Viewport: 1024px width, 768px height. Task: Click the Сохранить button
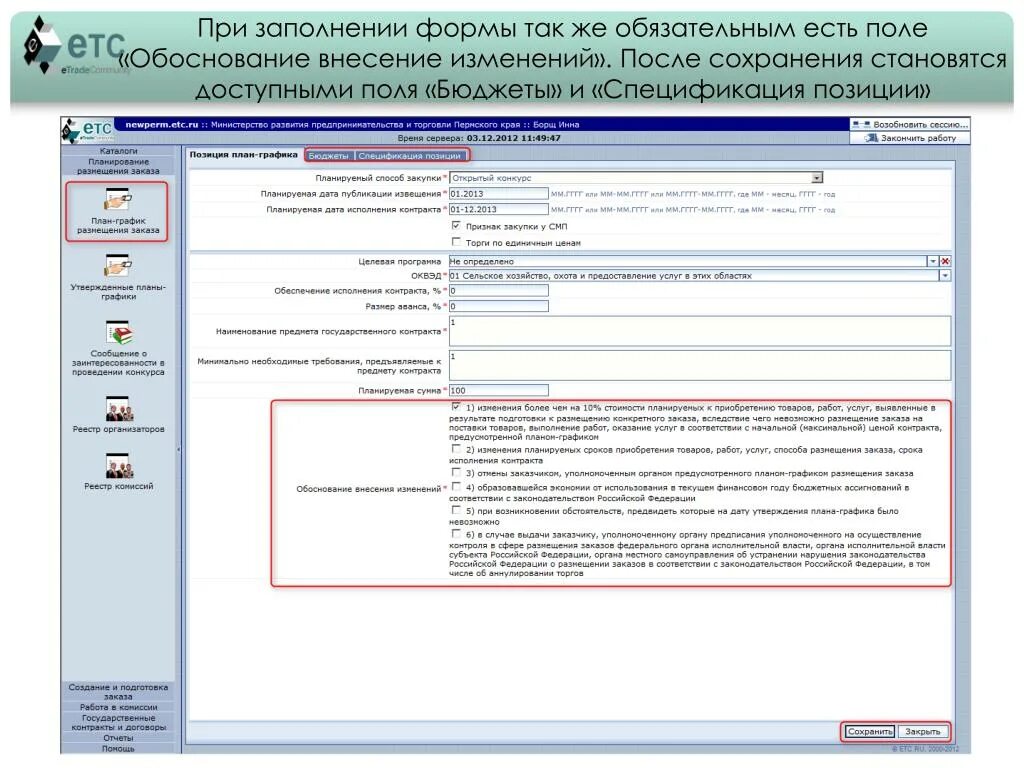(x=869, y=731)
